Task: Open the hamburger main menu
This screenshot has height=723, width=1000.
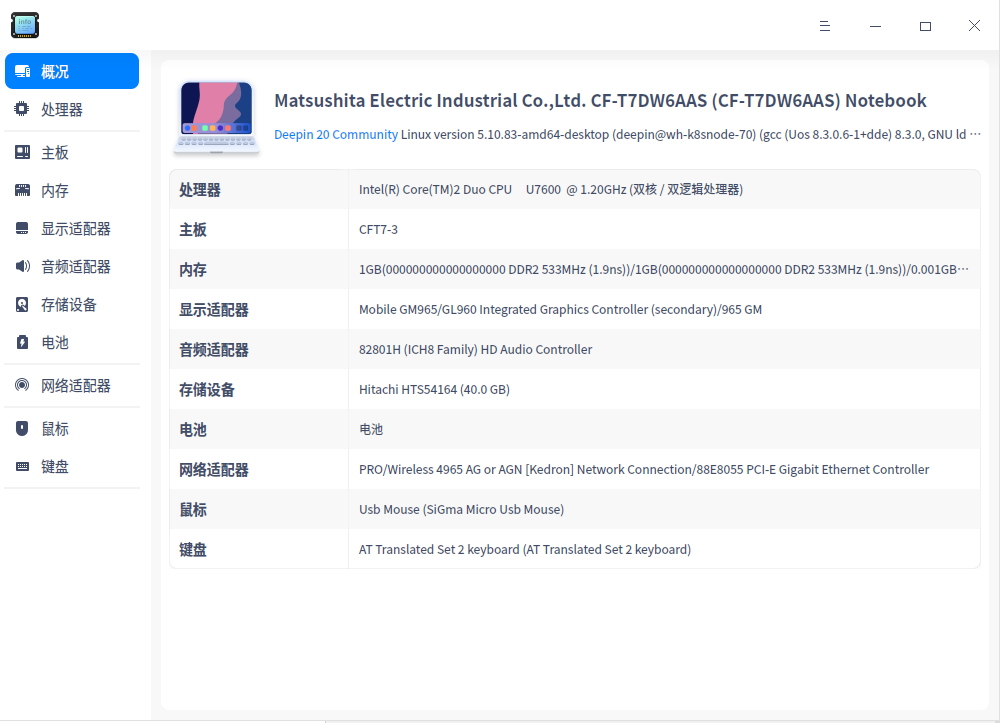Action: coord(824,26)
